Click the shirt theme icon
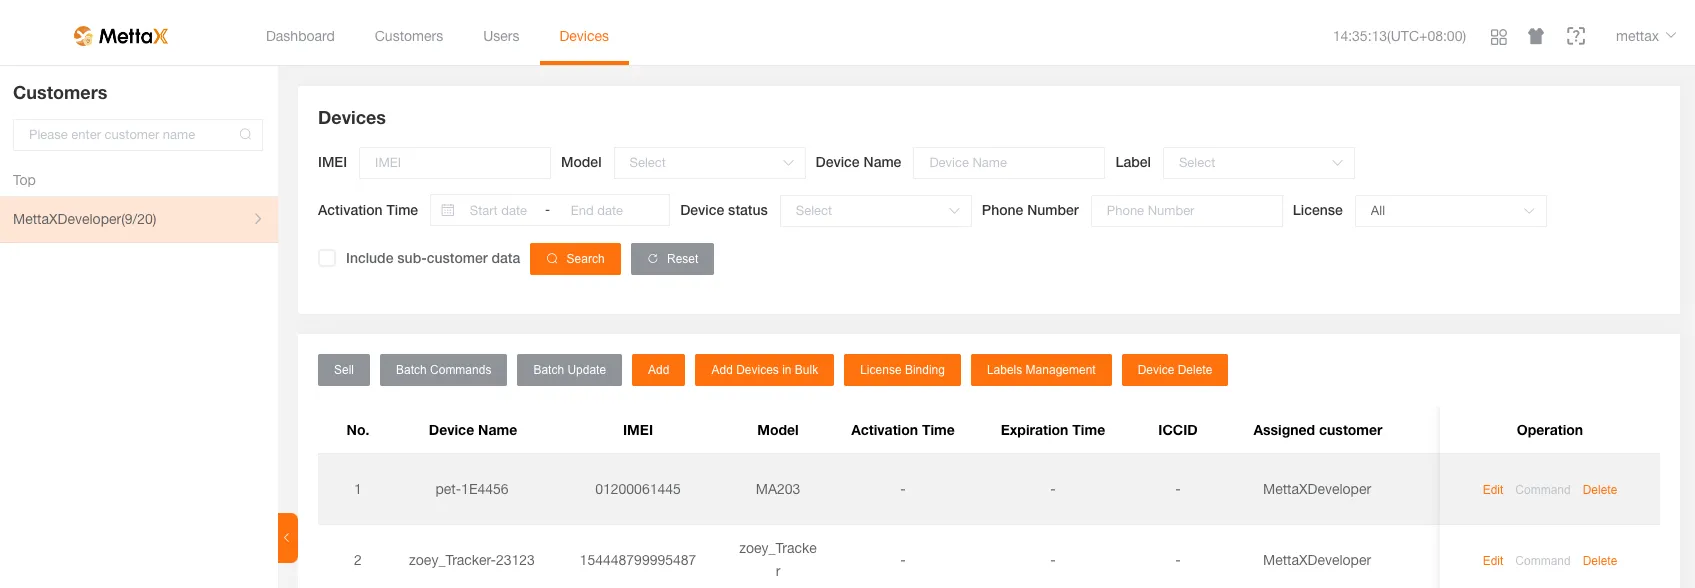Viewport: 1695px width, 588px height. pyautogui.click(x=1536, y=37)
